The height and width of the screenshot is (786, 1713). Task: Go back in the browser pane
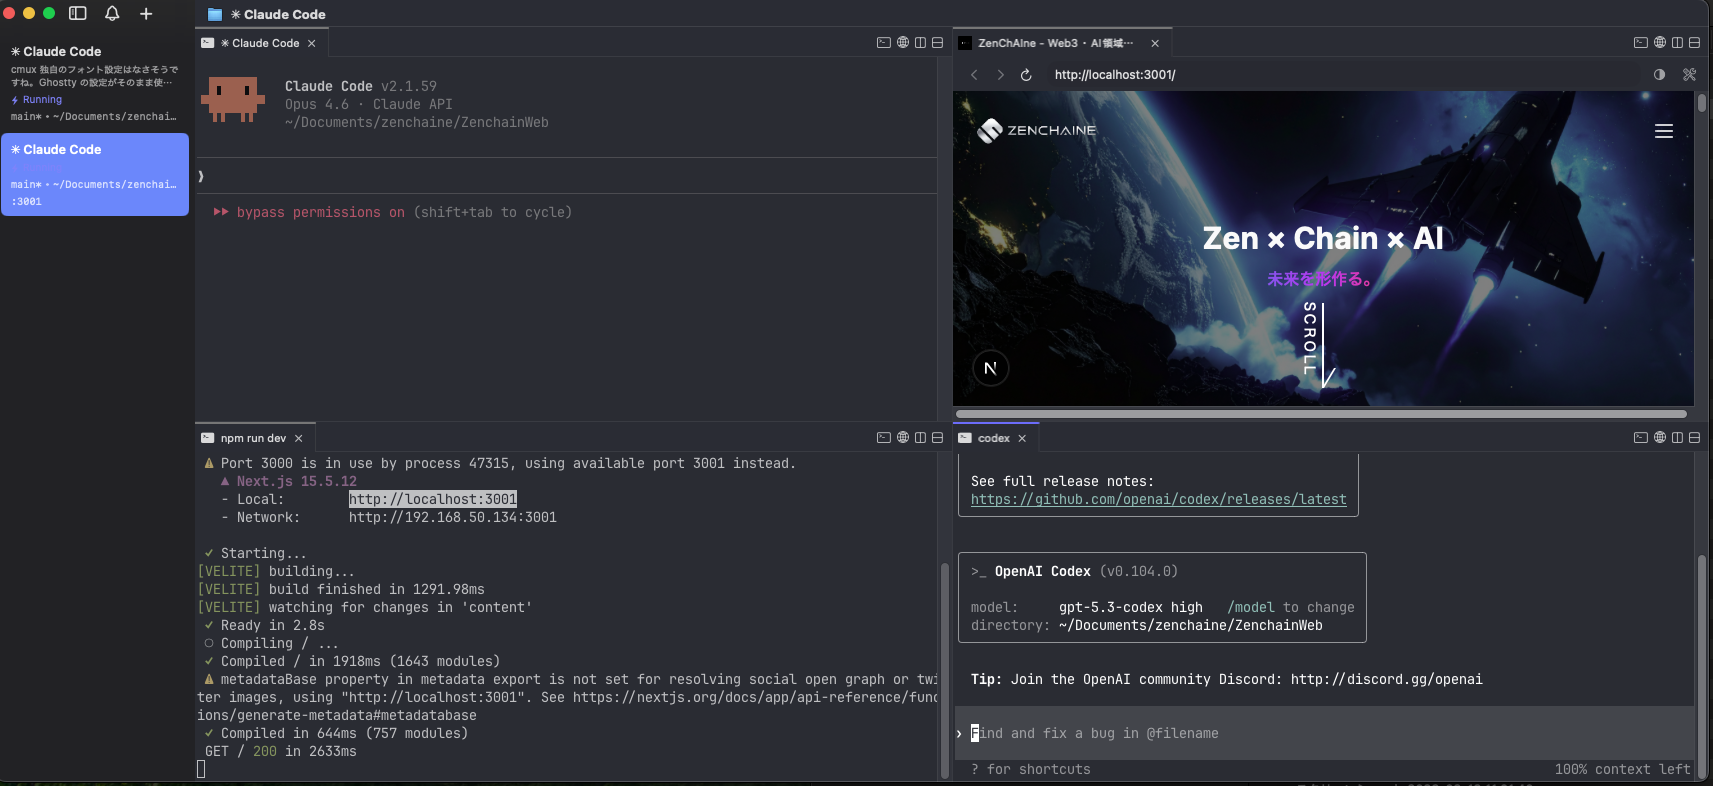coord(974,75)
